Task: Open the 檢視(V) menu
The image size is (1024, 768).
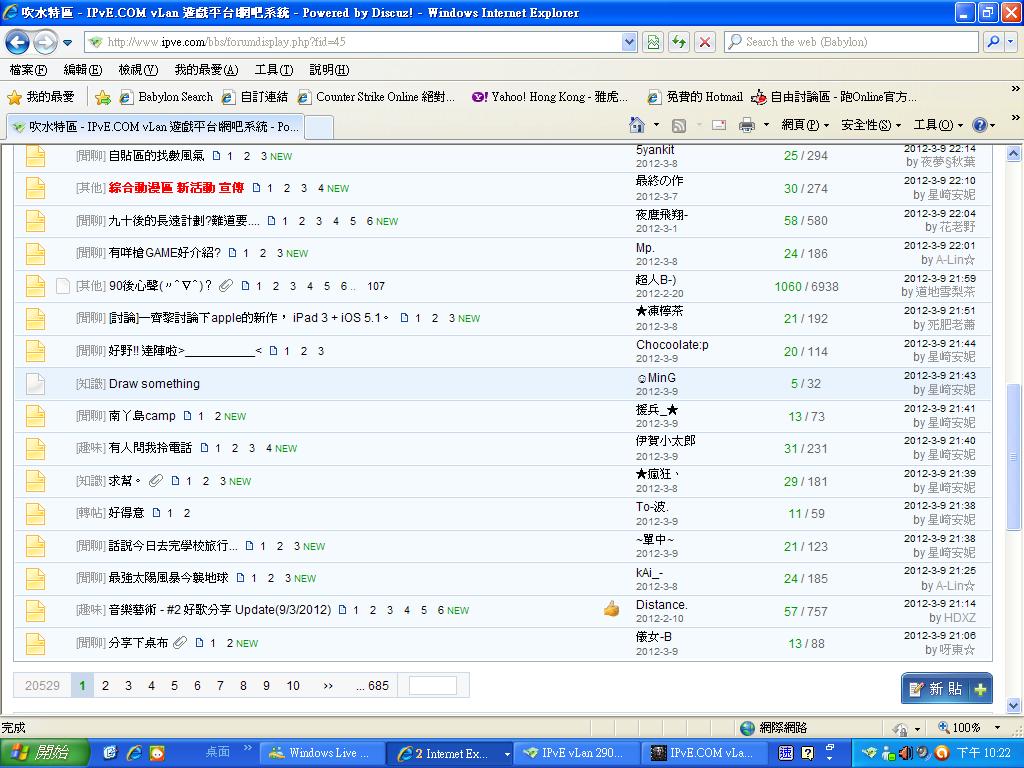Action: tap(138, 70)
